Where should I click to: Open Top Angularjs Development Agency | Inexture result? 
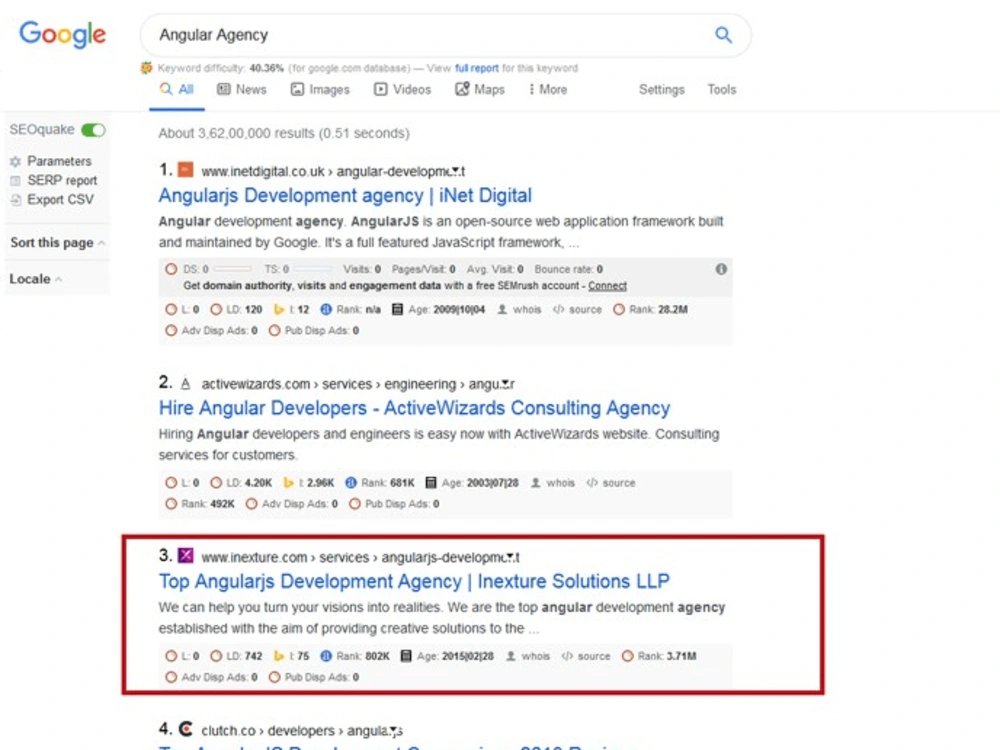click(x=414, y=581)
